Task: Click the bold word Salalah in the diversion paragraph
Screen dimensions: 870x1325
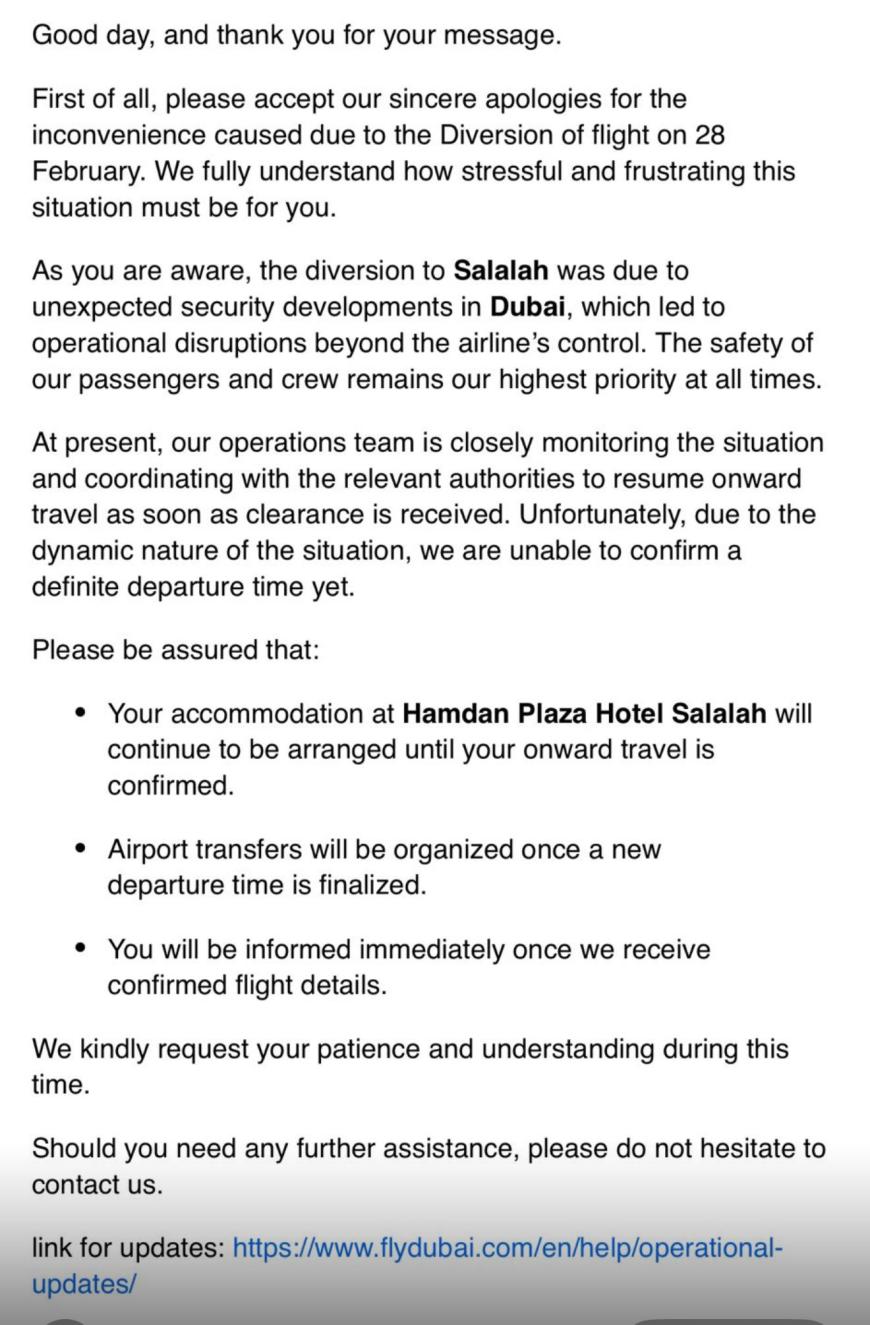Action: [x=500, y=271]
